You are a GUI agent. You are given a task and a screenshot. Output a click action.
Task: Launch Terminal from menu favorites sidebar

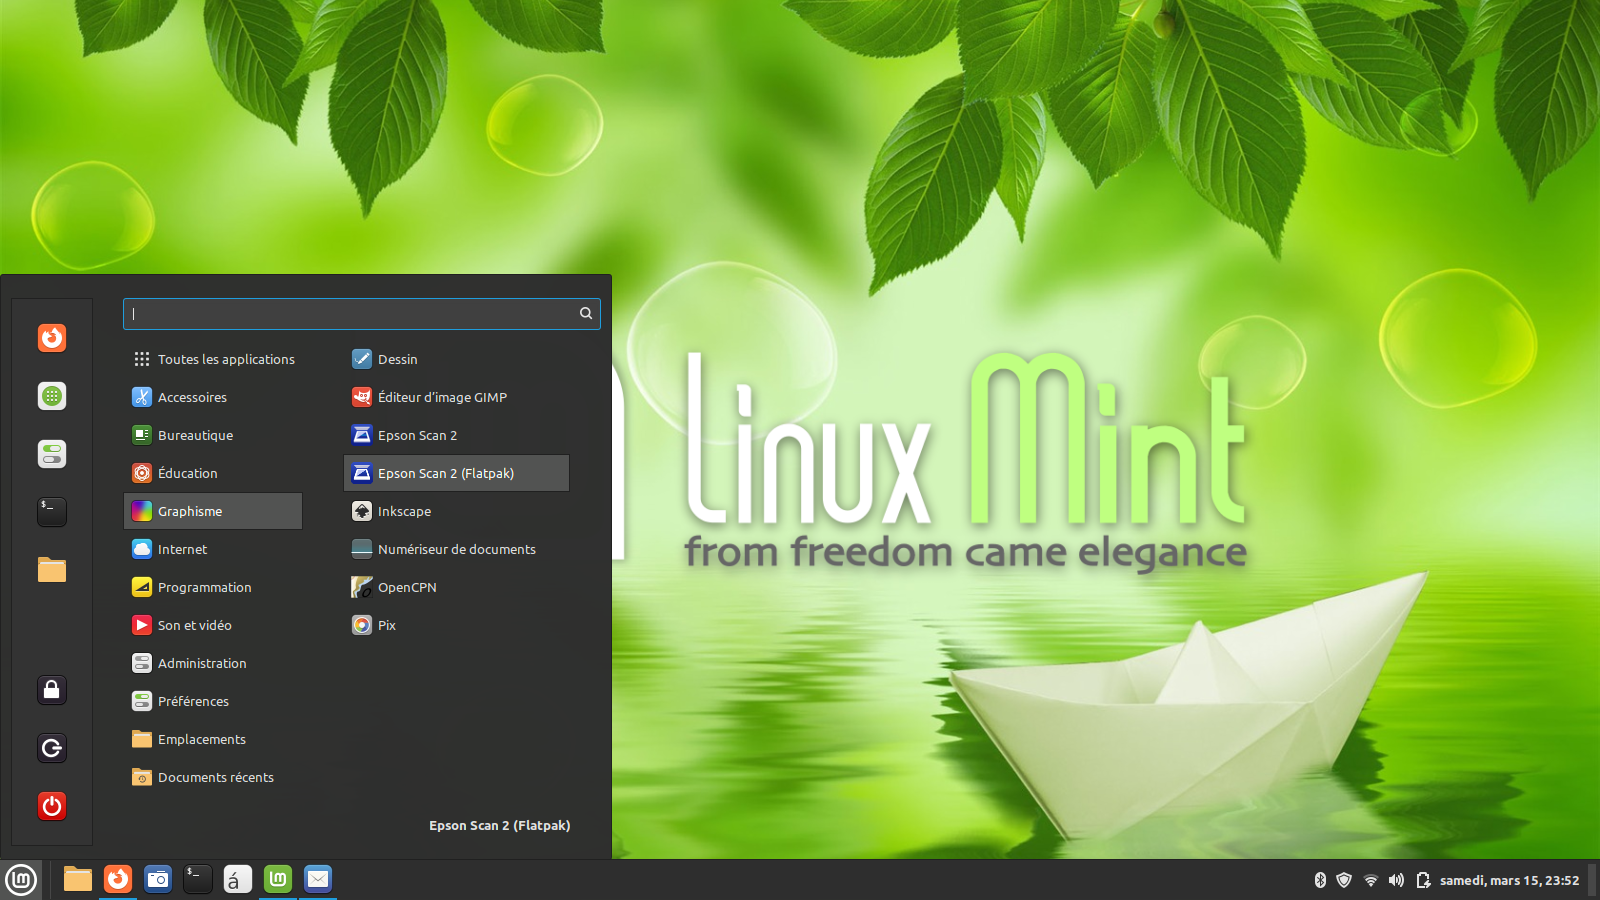pos(52,512)
